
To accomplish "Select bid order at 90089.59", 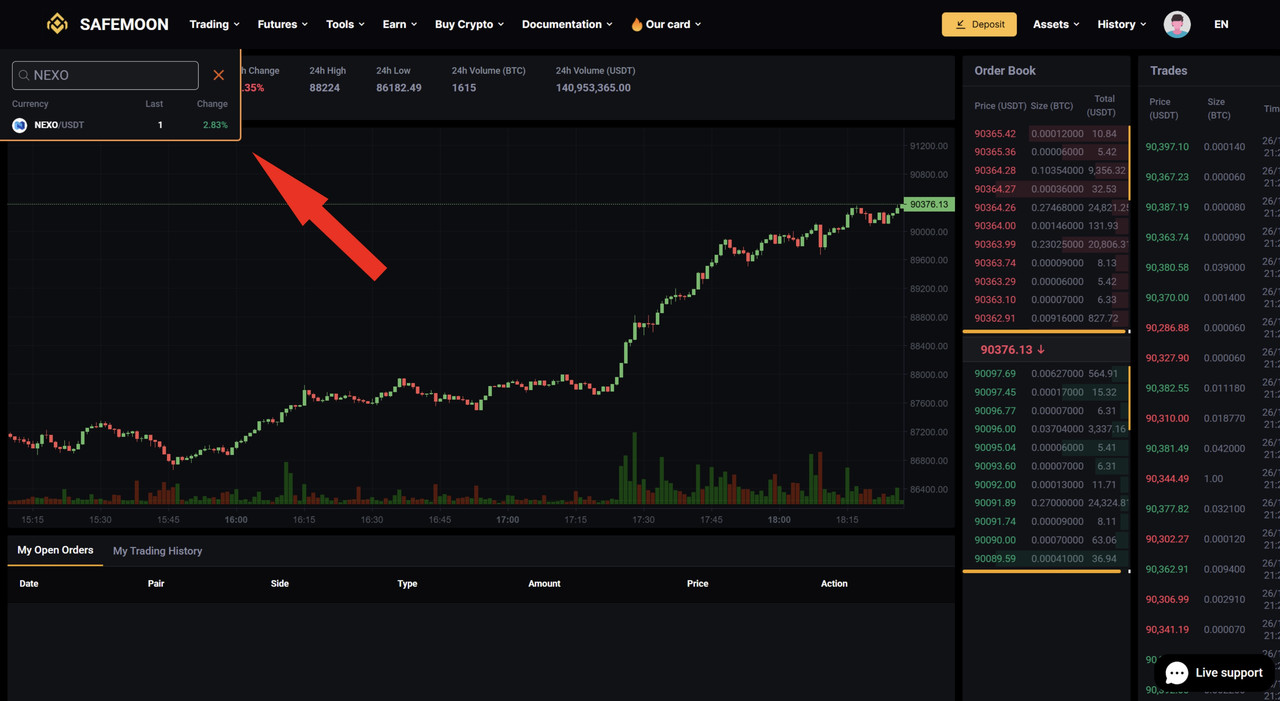I will click(1046, 559).
